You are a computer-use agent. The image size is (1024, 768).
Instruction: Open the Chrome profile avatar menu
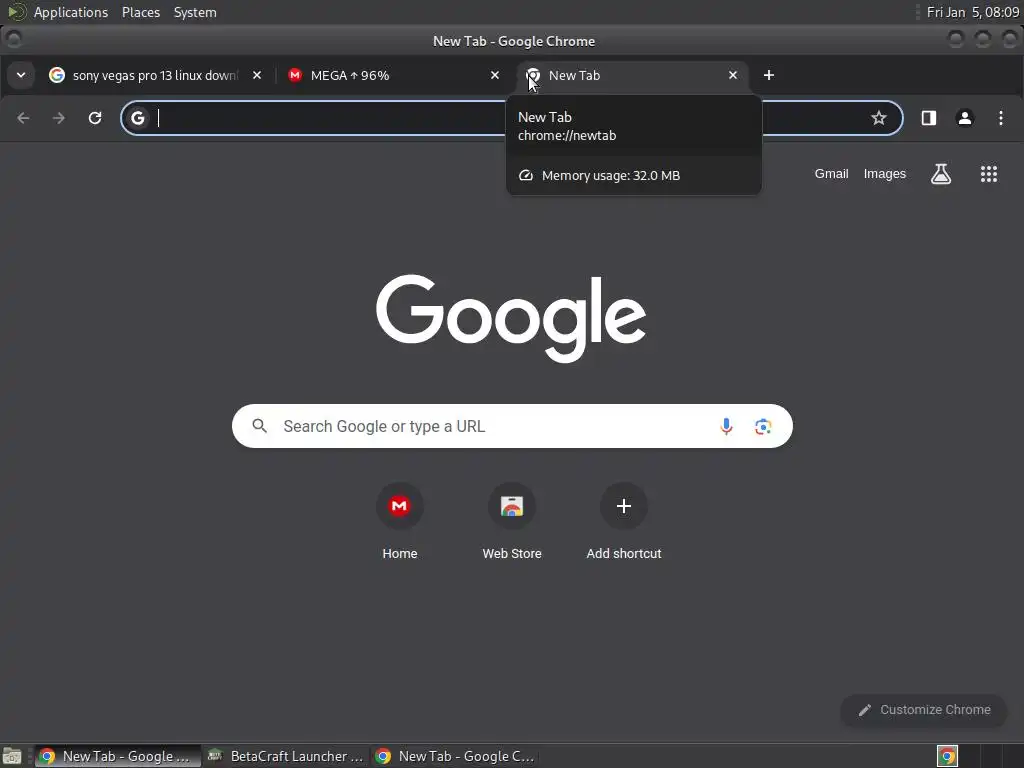[965, 118]
